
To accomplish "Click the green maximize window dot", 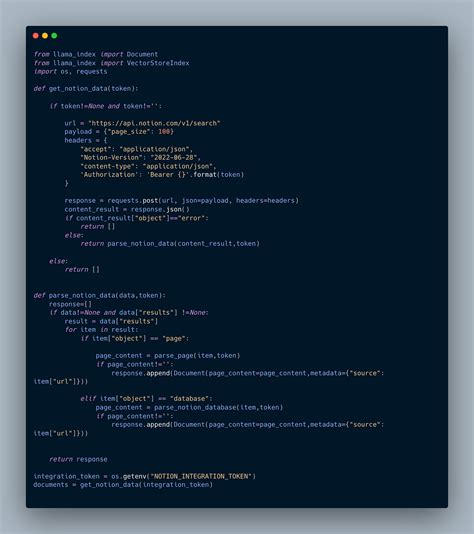I will click(x=54, y=35).
